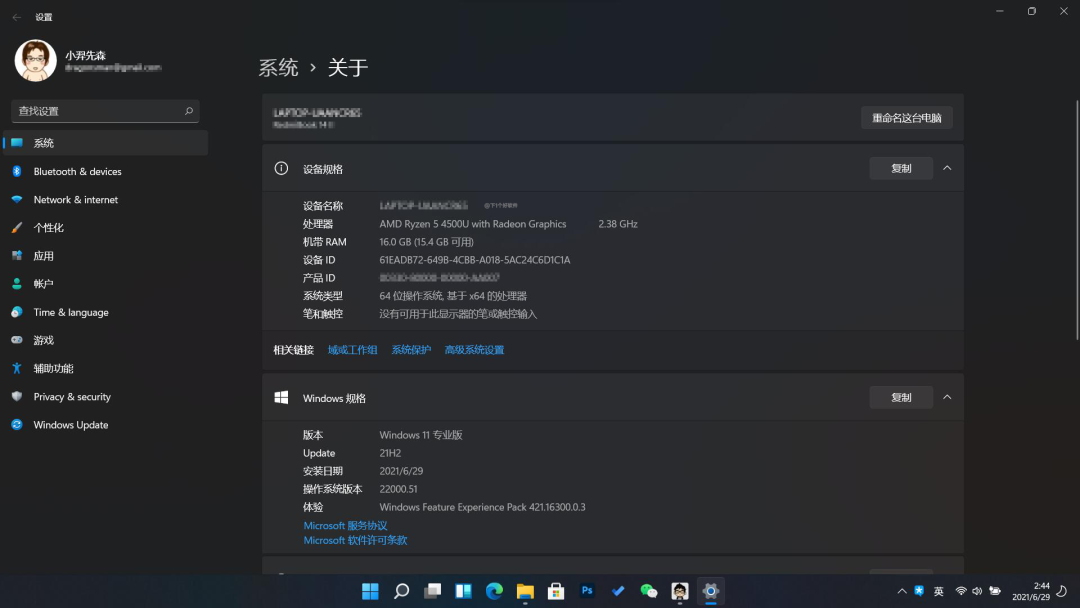The width and height of the screenshot is (1080, 608).
Task: Open Widgets from taskbar
Action: point(463,591)
